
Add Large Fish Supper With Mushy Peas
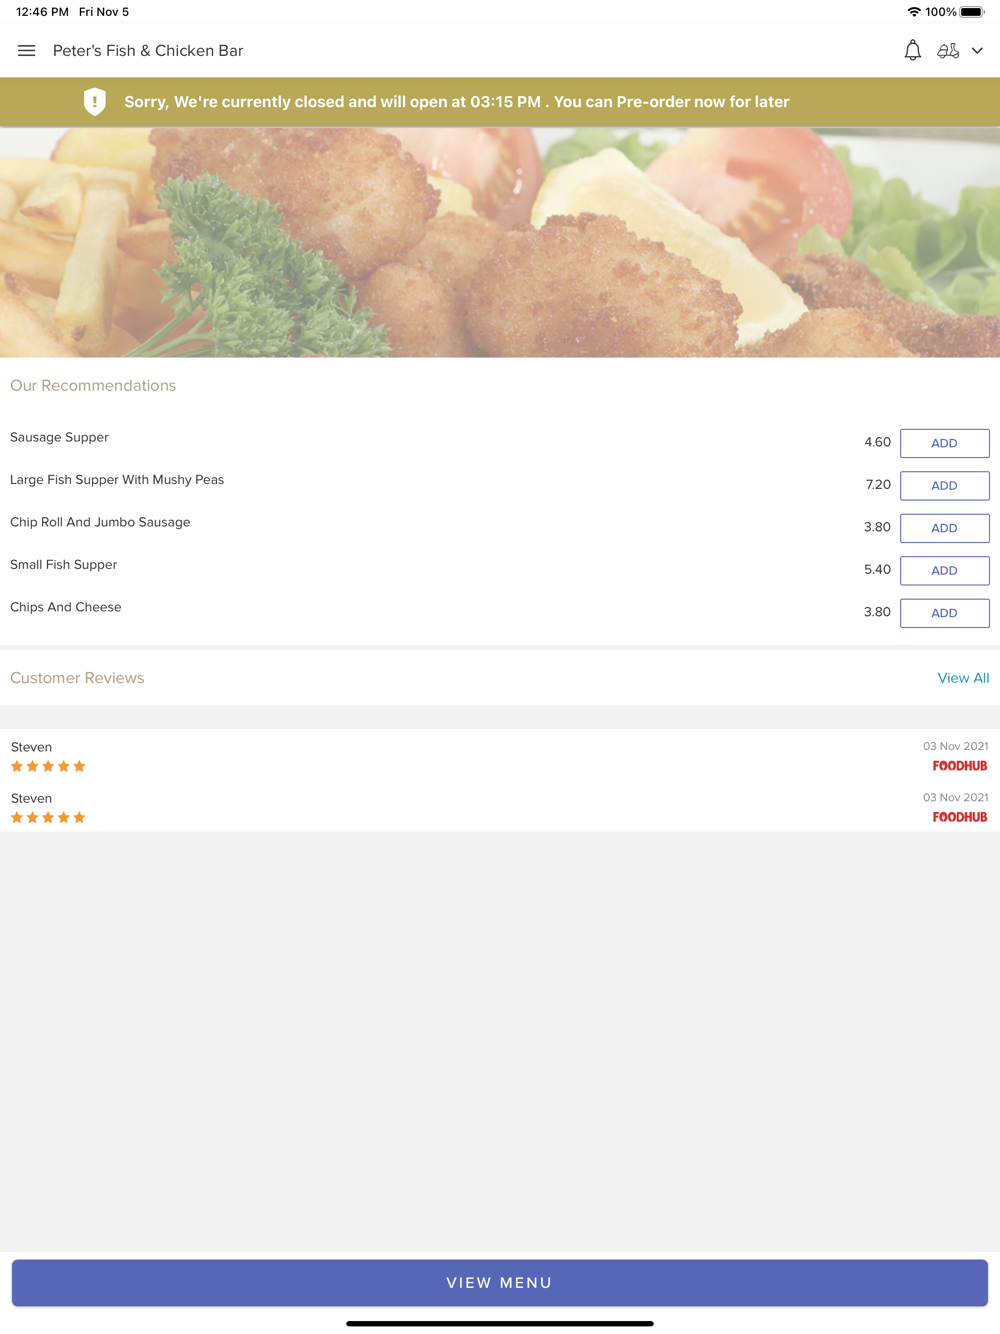(944, 486)
